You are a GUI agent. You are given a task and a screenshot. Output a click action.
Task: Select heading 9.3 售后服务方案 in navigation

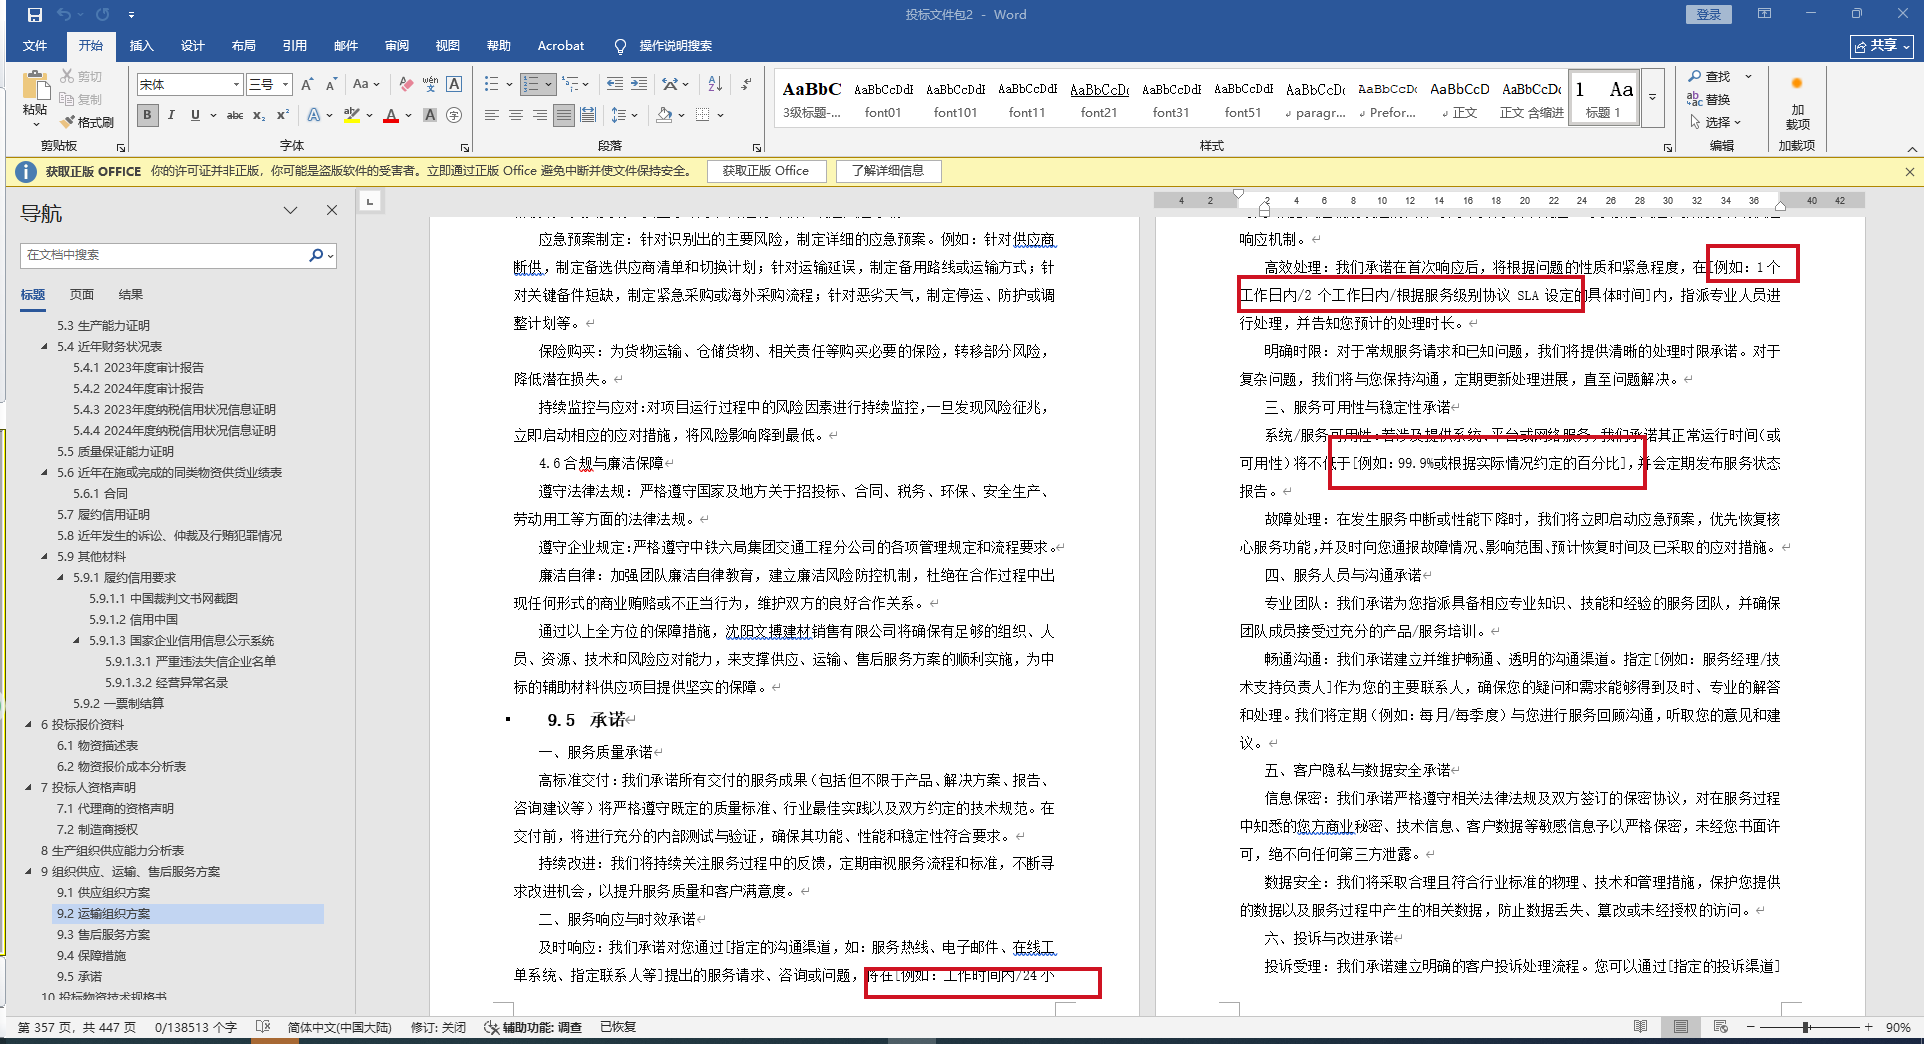point(104,935)
